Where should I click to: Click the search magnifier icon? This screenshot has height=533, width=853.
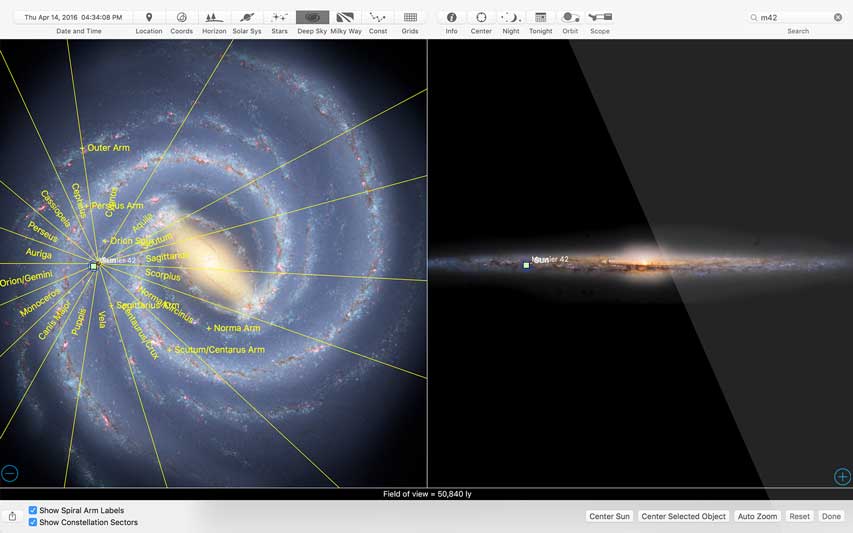coord(753,17)
